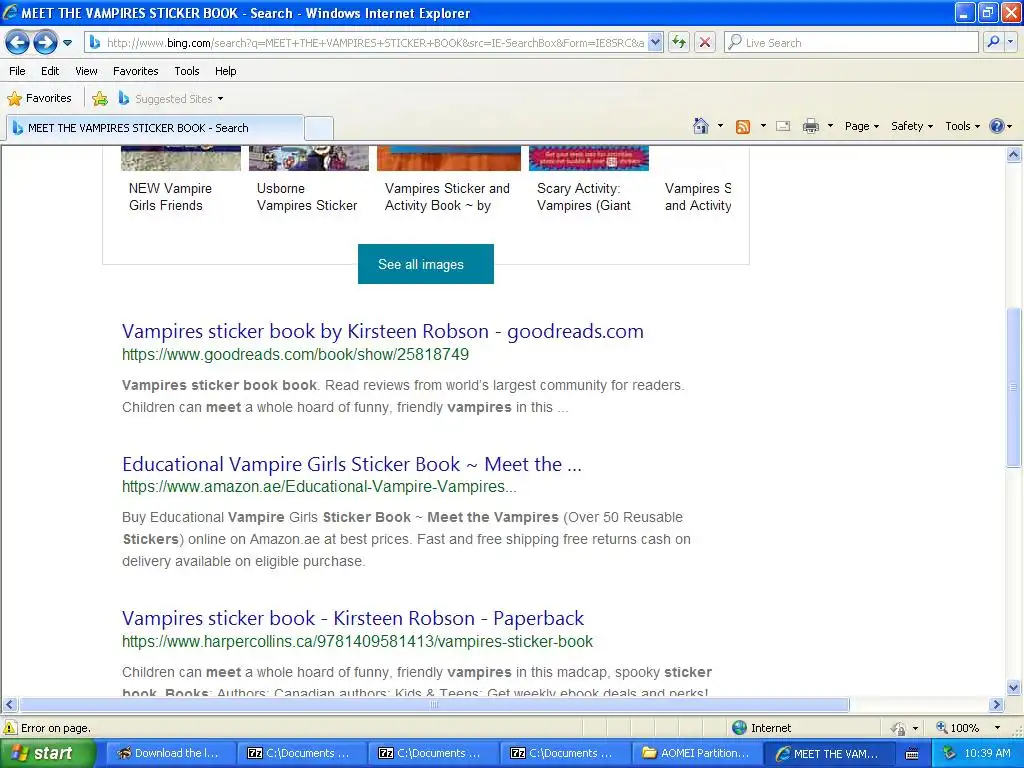The width and height of the screenshot is (1024, 768).
Task: Open the Tools command bar menu
Action: (x=963, y=126)
